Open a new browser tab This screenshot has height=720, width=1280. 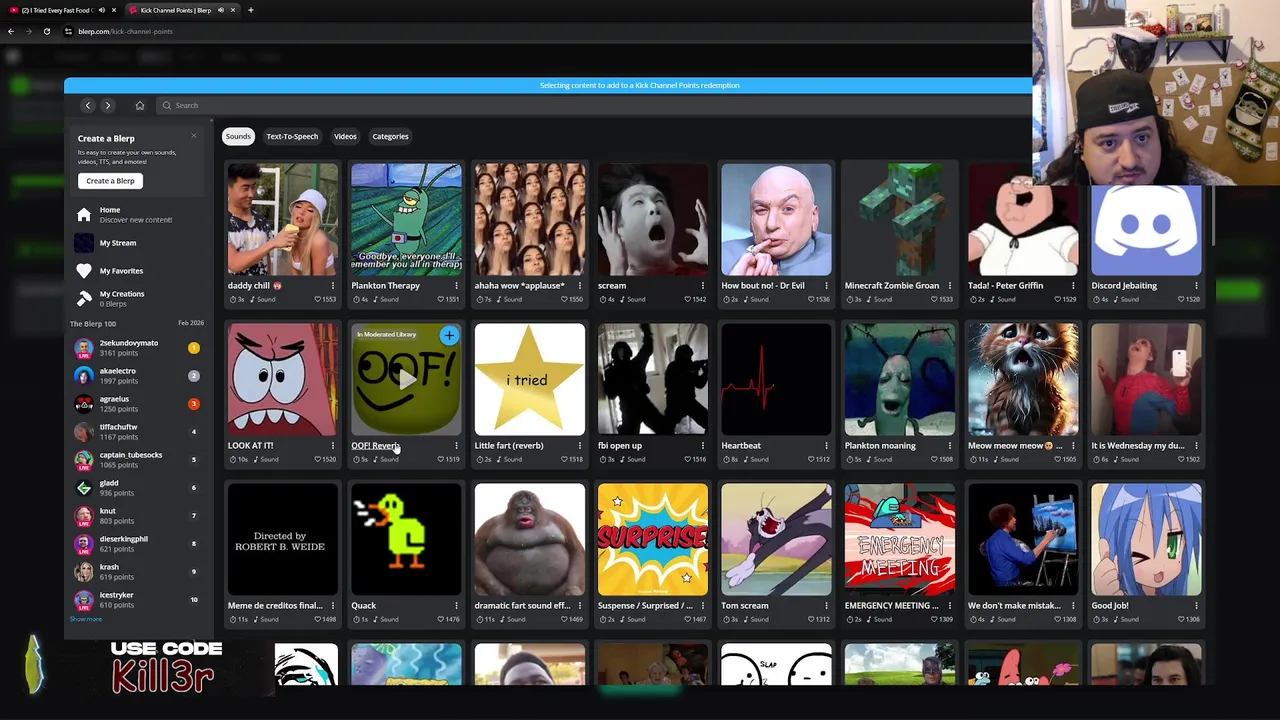click(x=251, y=10)
